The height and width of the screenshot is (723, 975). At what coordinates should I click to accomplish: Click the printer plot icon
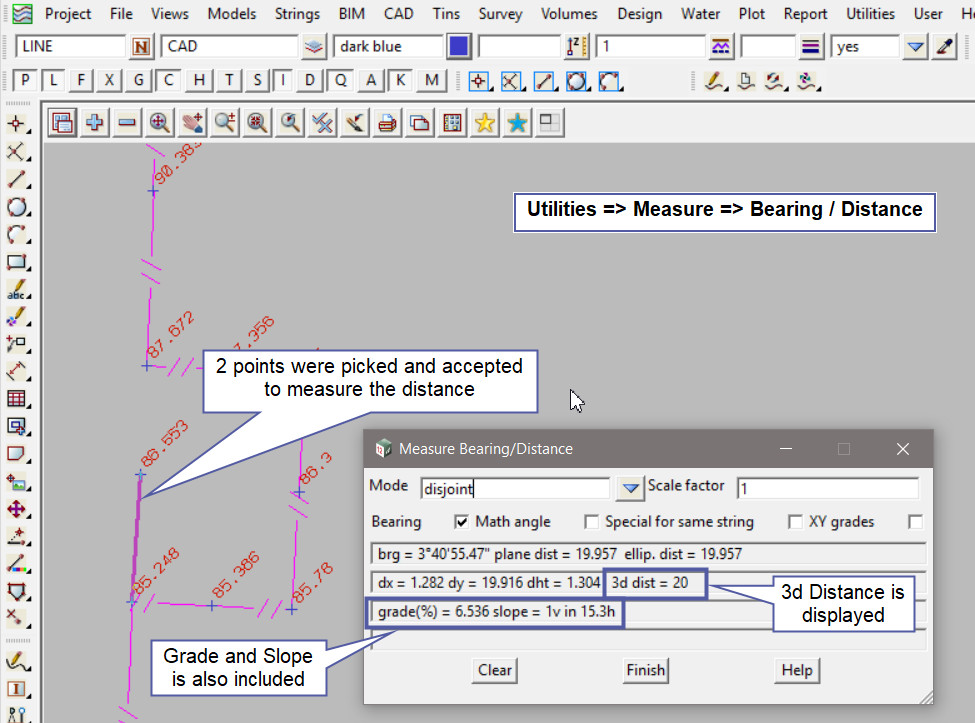pos(388,123)
